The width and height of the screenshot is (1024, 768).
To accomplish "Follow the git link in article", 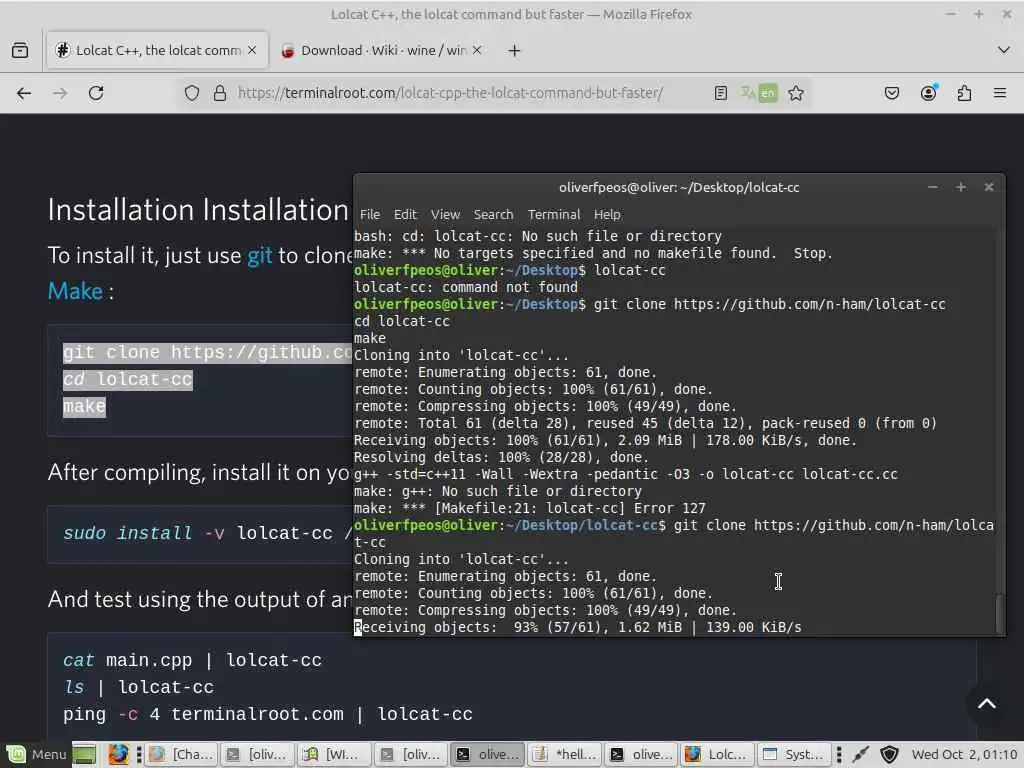I will (x=259, y=255).
